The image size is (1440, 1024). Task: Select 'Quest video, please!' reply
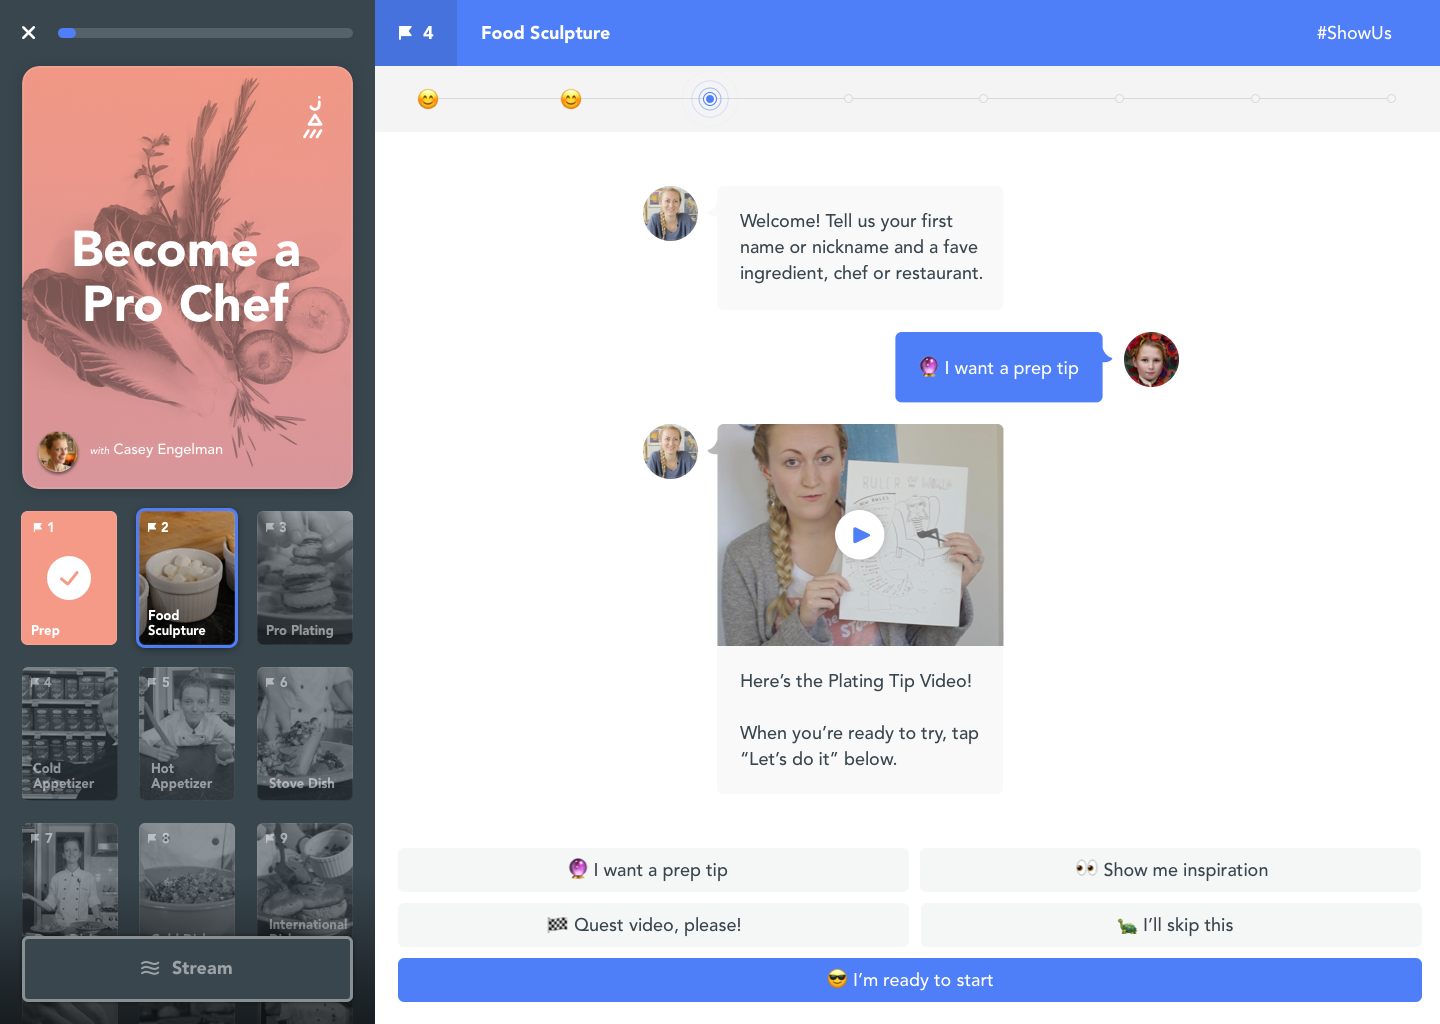point(653,925)
